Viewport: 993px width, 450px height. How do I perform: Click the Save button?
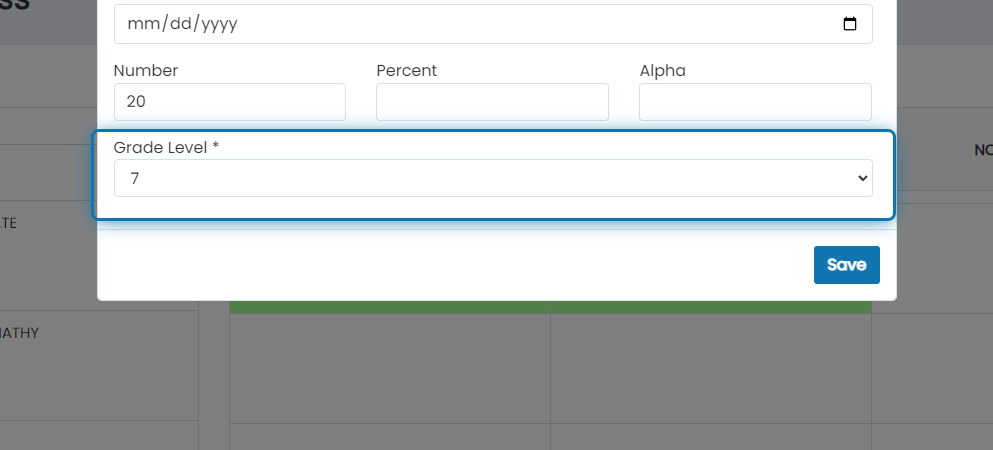(847, 265)
